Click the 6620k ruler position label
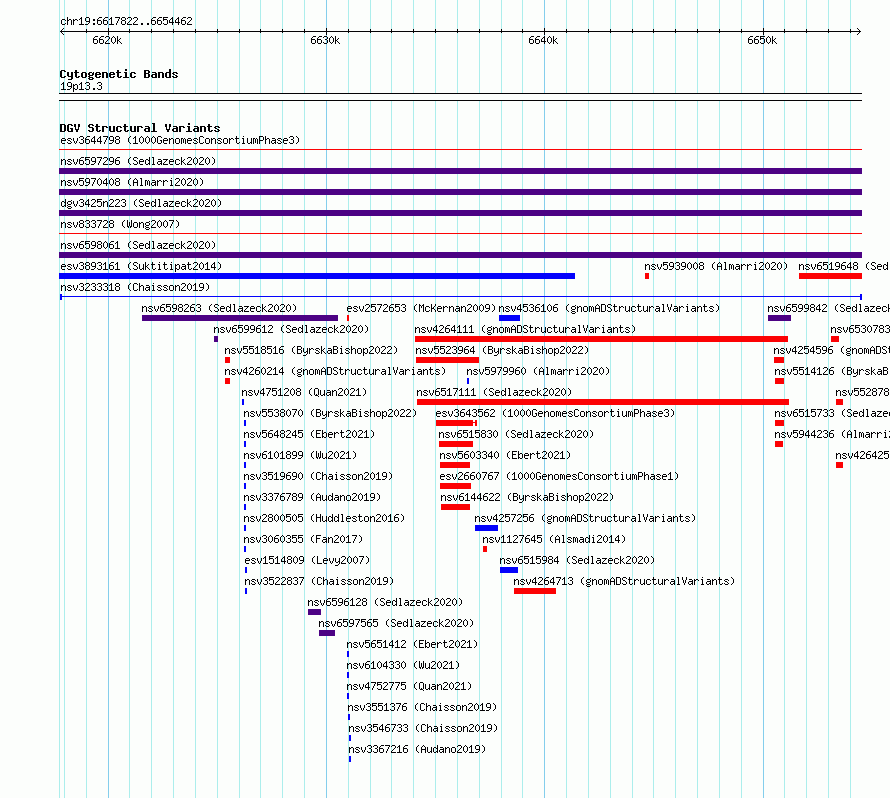Viewport: 890px width, 798px height. point(107,40)
